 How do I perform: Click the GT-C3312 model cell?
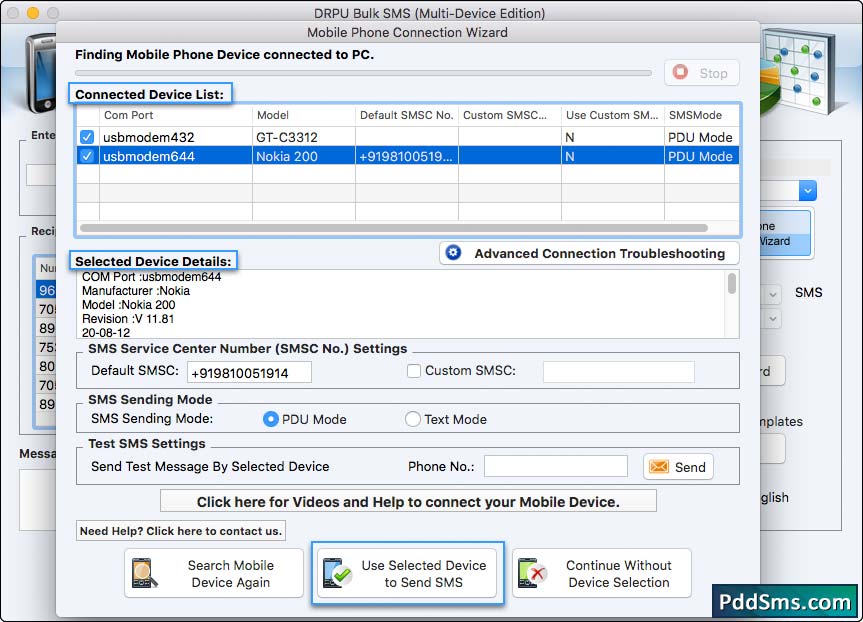click(304, 137)
